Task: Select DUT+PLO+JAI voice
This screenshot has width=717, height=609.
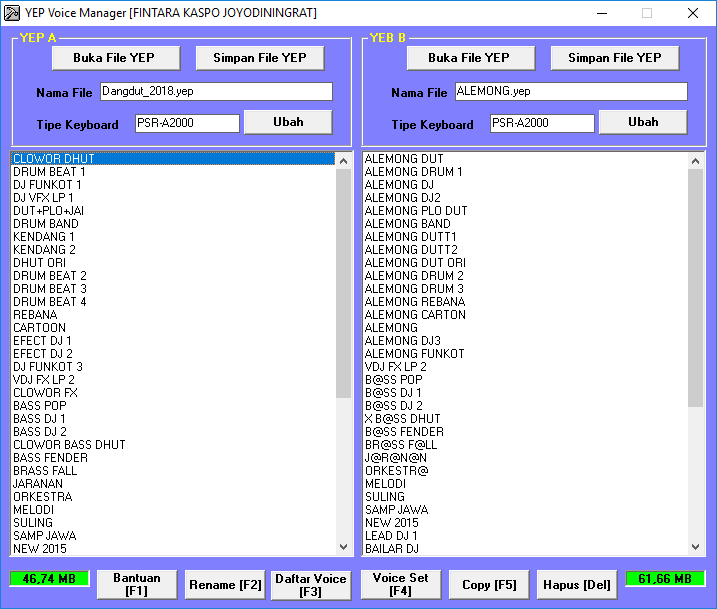Action: tap(172, 211)
